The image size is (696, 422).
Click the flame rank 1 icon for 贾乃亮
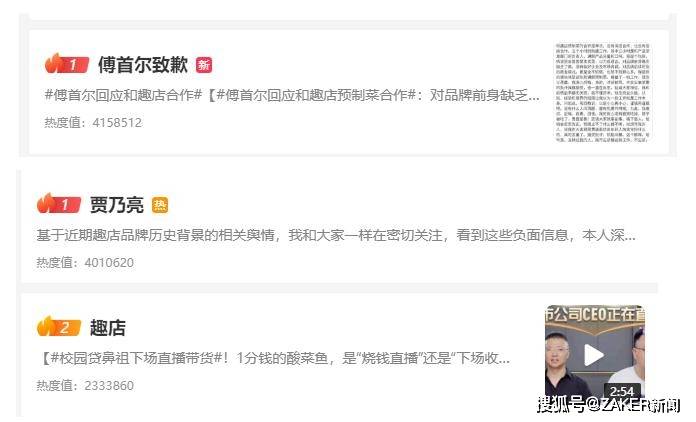click(59, 204)
